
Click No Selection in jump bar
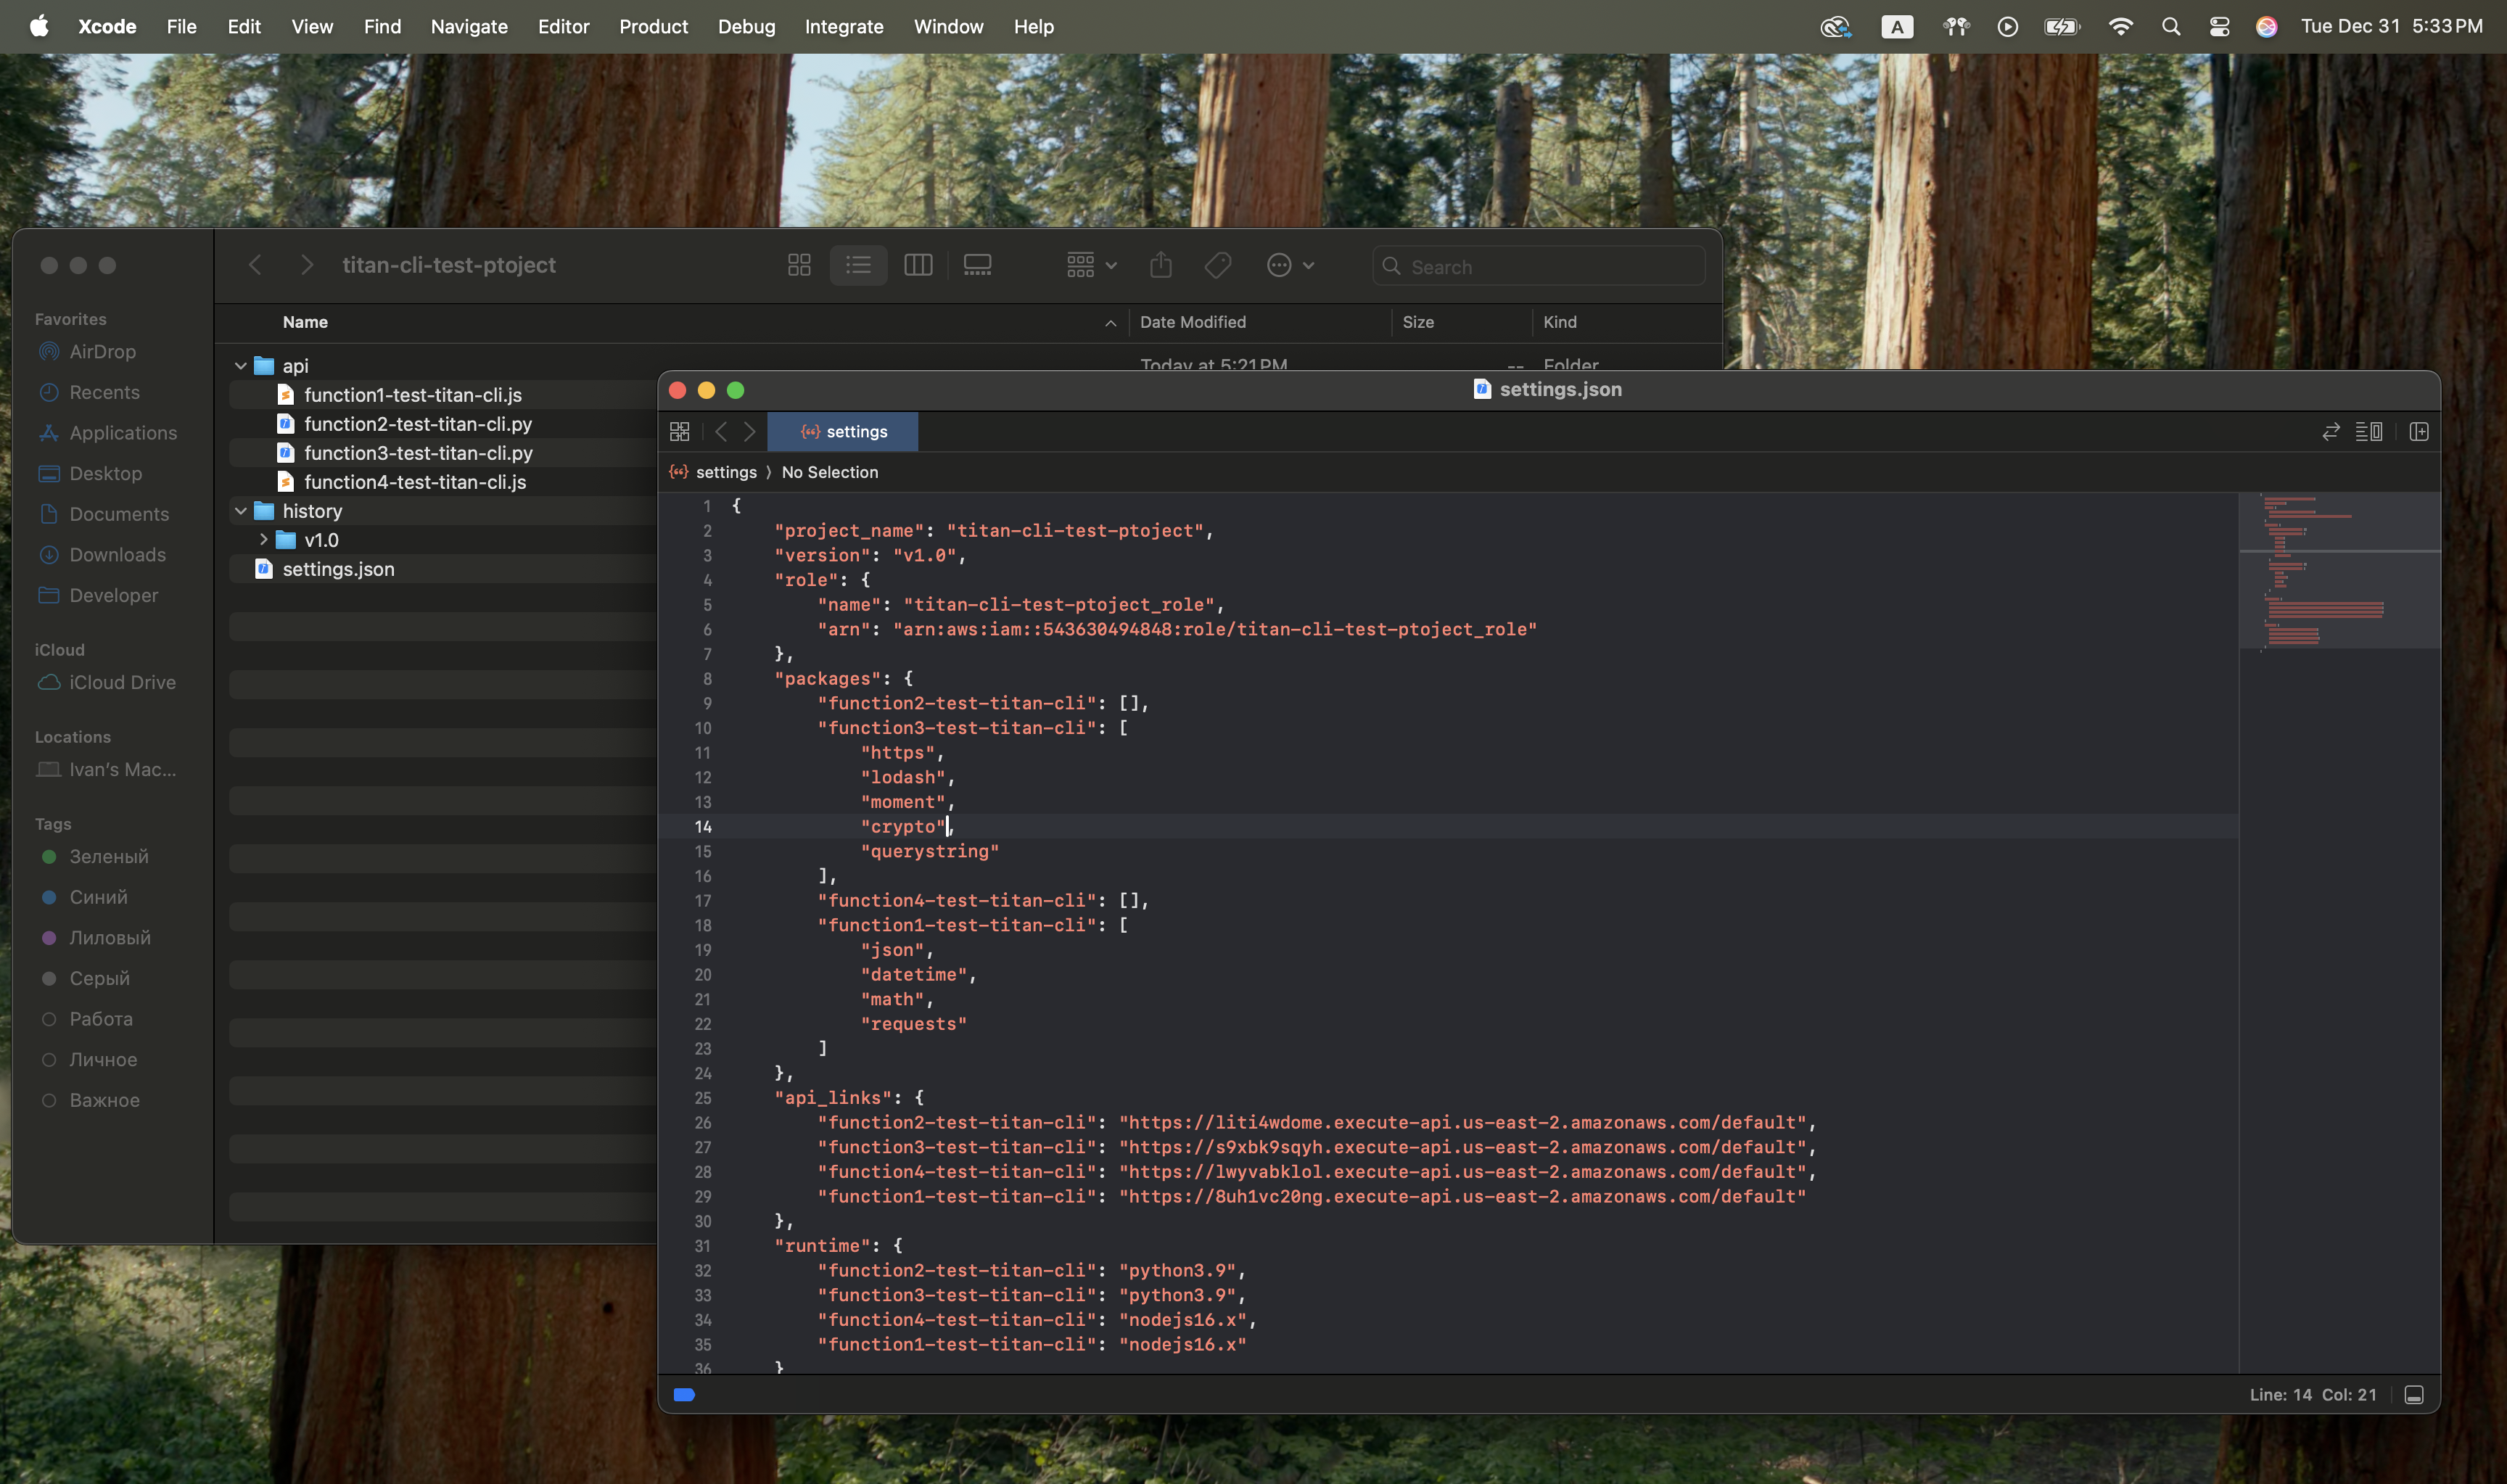click(829, 472)
